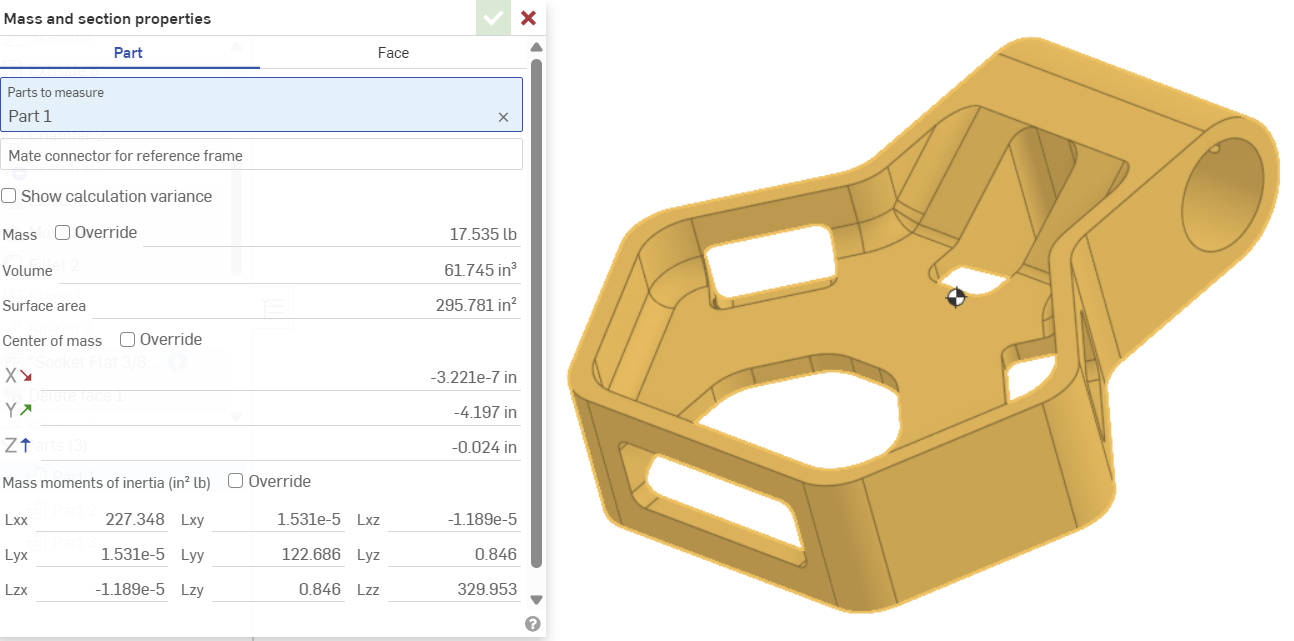Open help for mass properties dialog
The image size is (1294, 641).
[x=532, y=624]
